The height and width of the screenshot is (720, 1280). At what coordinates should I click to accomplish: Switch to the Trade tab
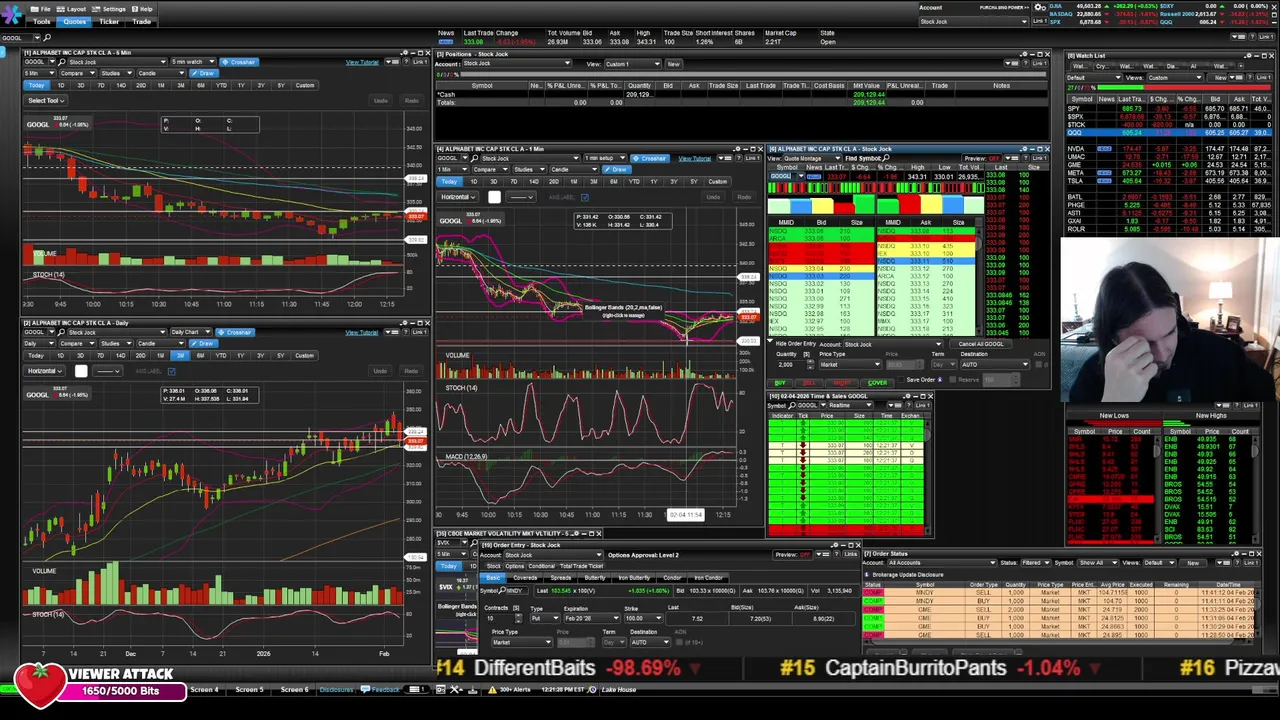pos(141,21)
